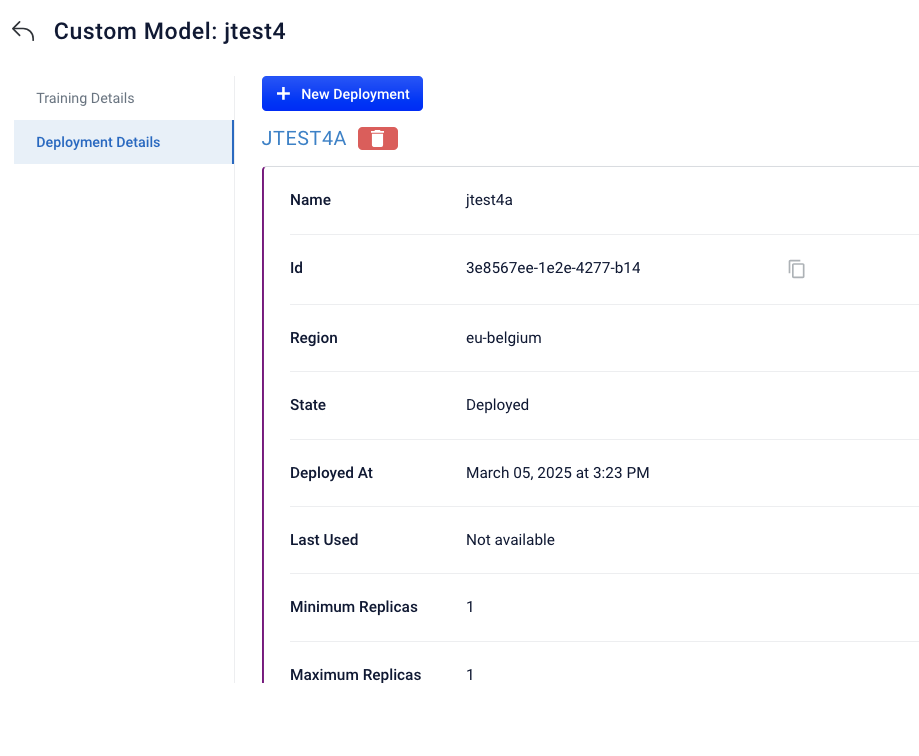Screen dimensions: 919x756
Task: Click the Custom Model: jtest4 title
Action: click(x=169, y=31)
